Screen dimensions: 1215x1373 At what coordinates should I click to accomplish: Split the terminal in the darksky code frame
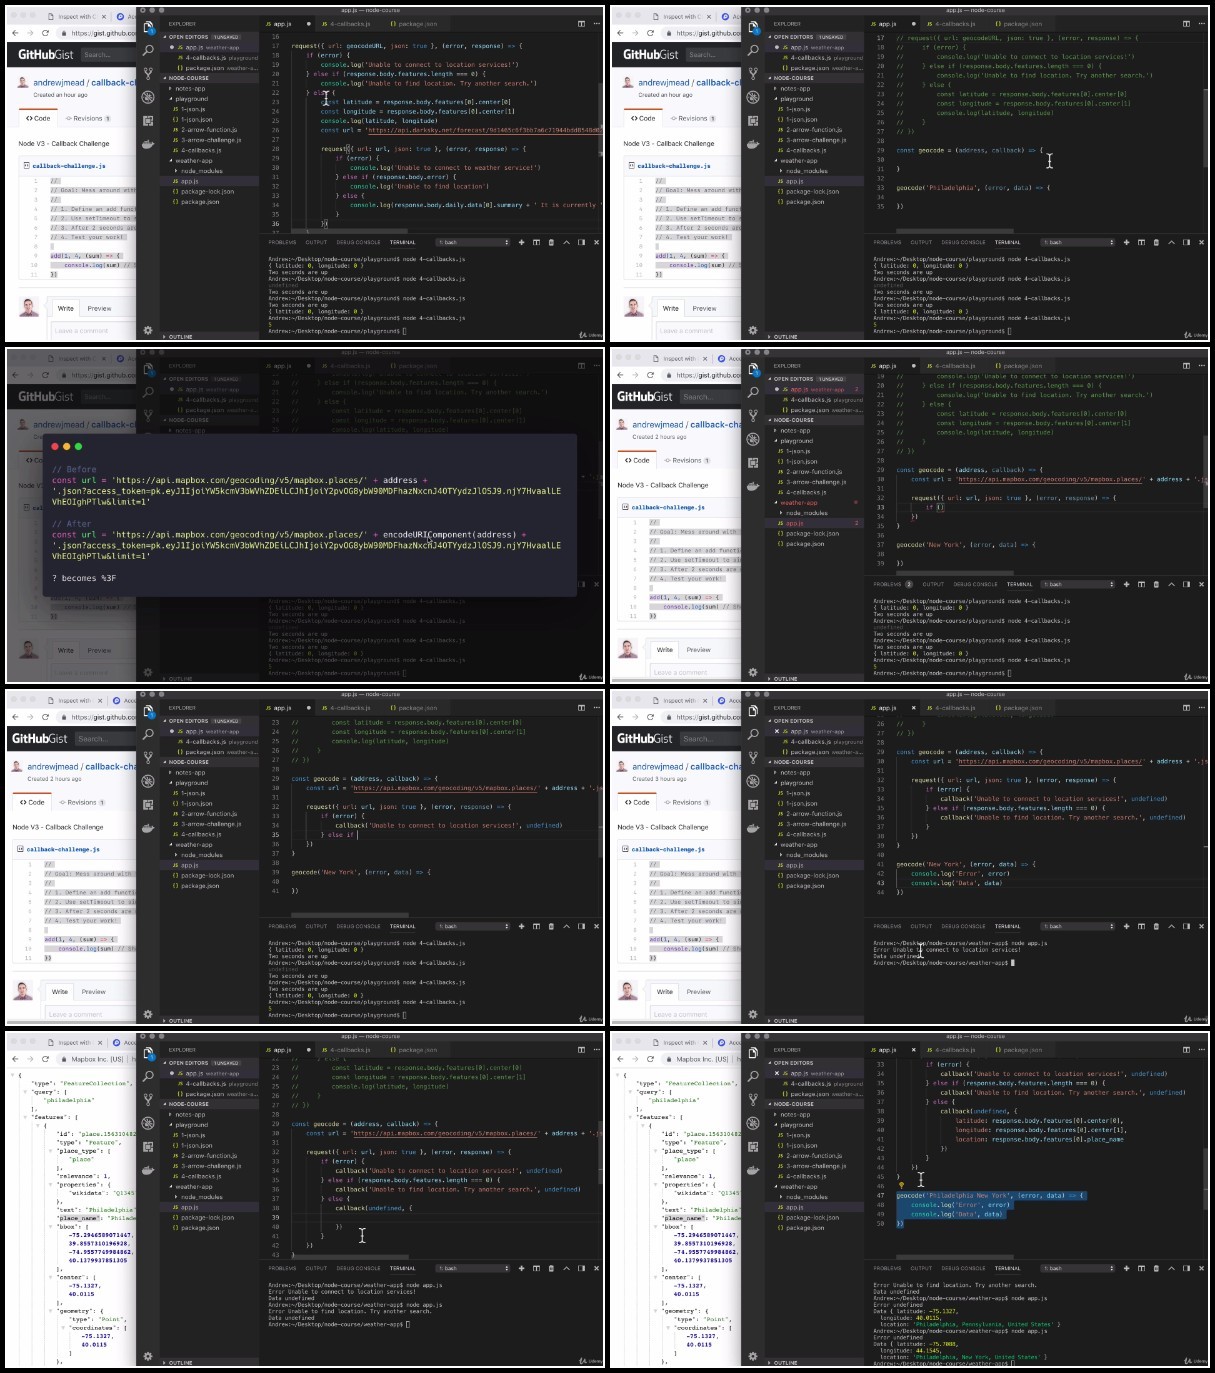click(x=536, y=242)
